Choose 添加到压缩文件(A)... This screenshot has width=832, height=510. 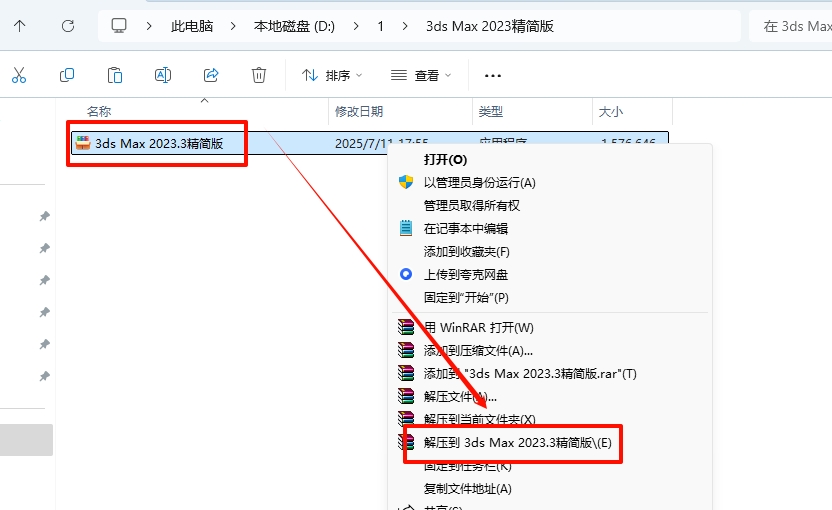[478, 350]
